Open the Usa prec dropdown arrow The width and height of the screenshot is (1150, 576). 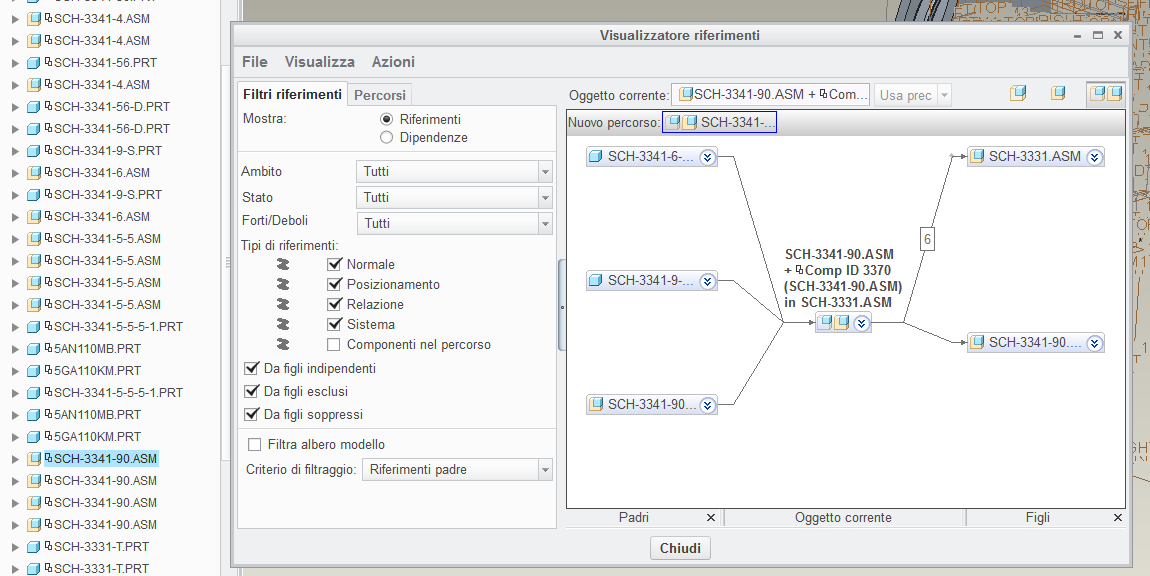coord(945,95)
